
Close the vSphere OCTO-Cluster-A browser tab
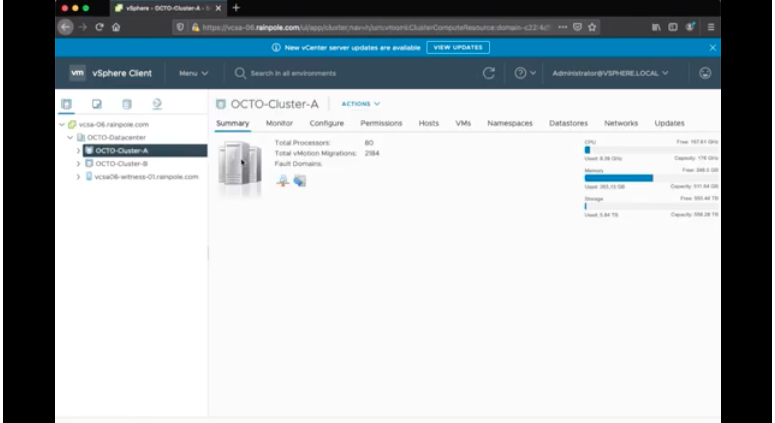click(x=218, y=8)
